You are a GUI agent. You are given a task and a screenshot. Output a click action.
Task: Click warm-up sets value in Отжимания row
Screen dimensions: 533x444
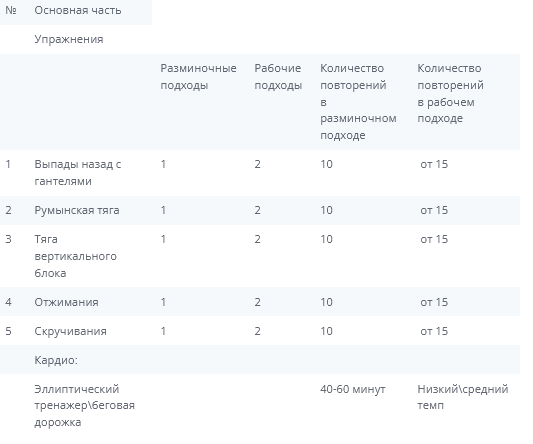(x=164, y=302)
